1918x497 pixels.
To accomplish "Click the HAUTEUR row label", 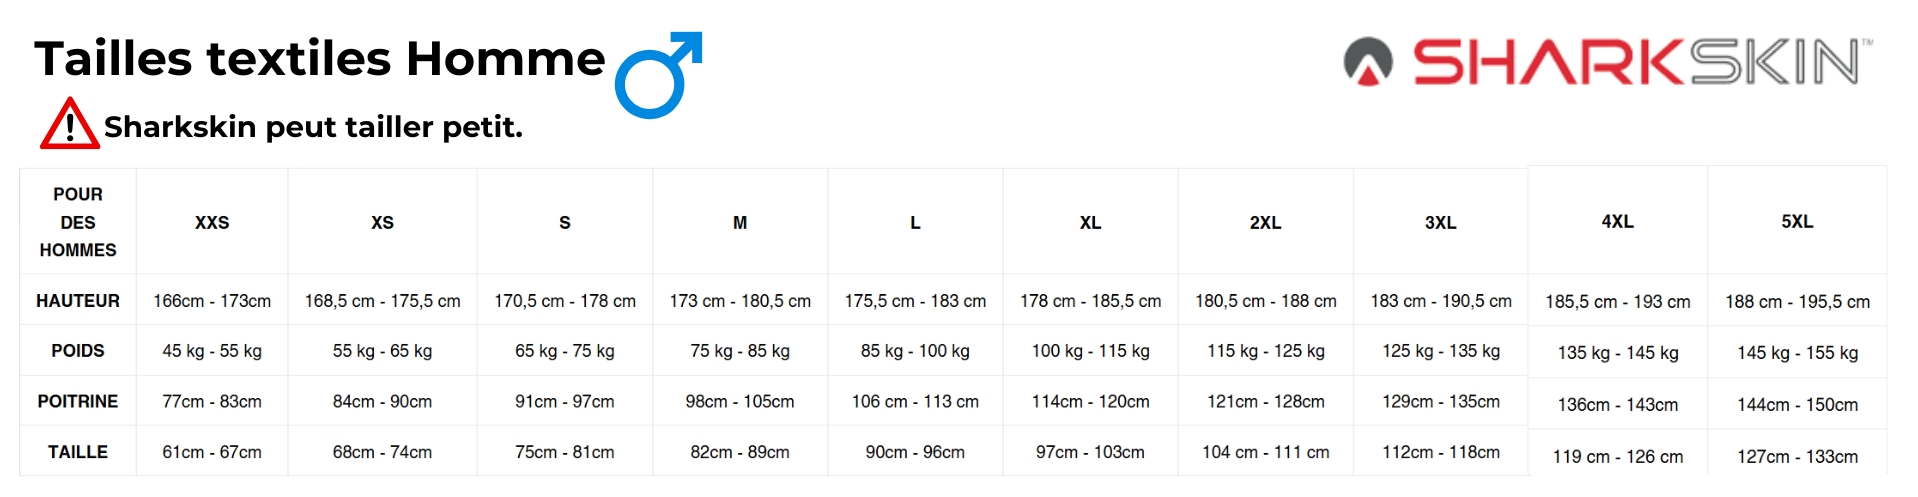I will click(78, 300).
